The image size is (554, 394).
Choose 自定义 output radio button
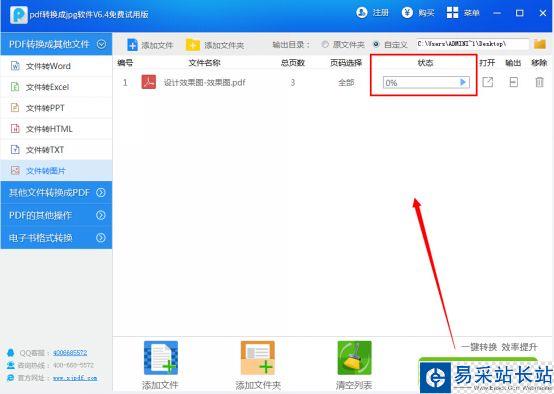coord(376,45)
